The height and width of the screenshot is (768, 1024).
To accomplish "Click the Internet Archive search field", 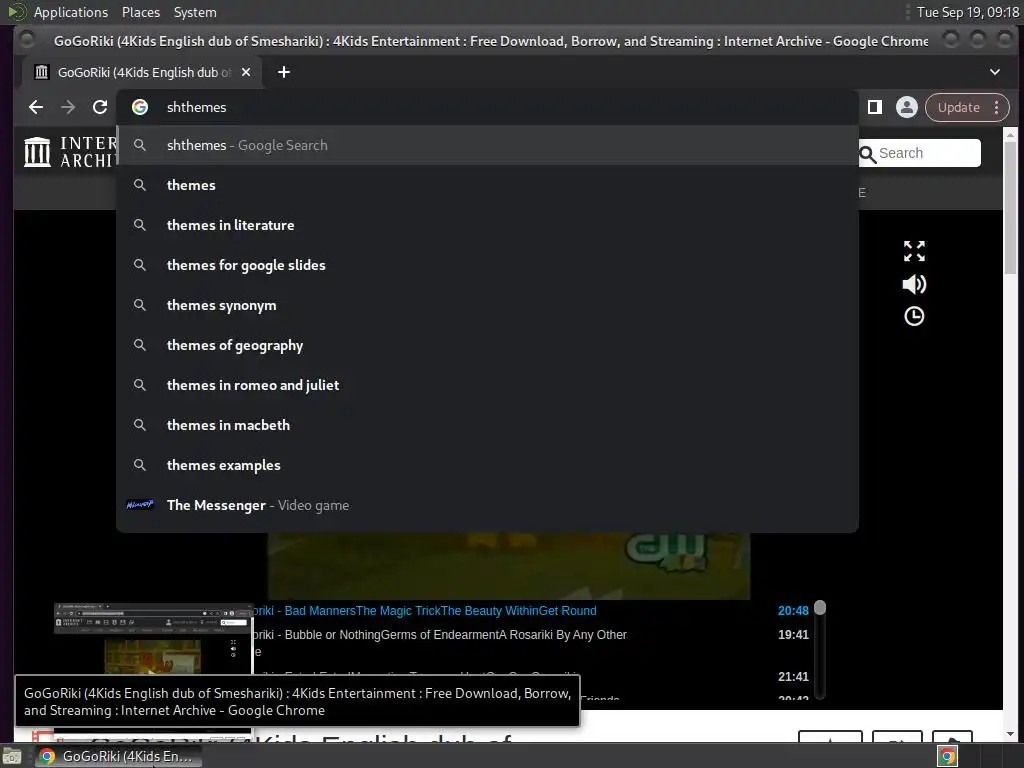I will [x=920, y=153].
